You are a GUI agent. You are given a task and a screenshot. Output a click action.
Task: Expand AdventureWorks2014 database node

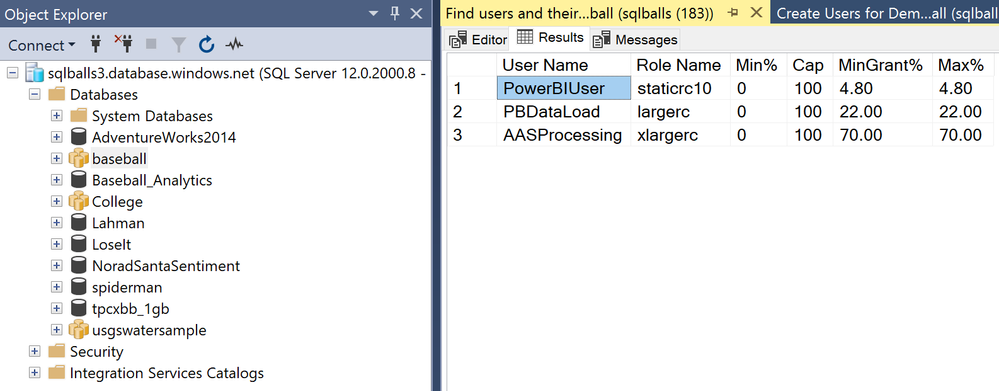56,138
